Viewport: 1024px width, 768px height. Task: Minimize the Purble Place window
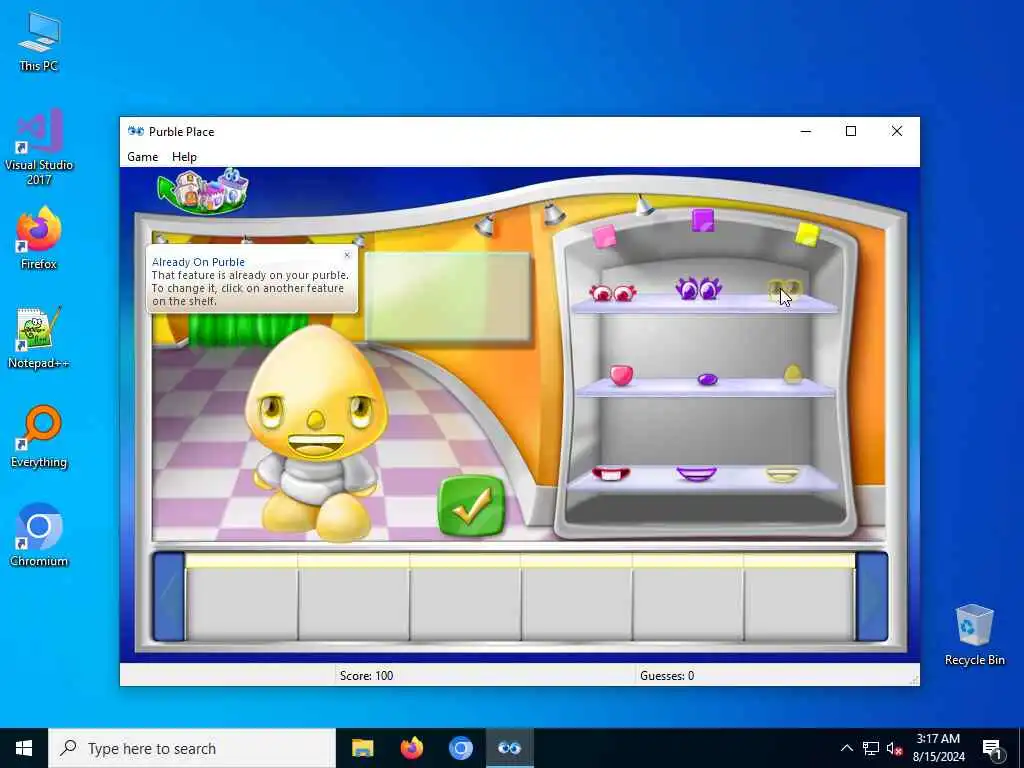806,131
